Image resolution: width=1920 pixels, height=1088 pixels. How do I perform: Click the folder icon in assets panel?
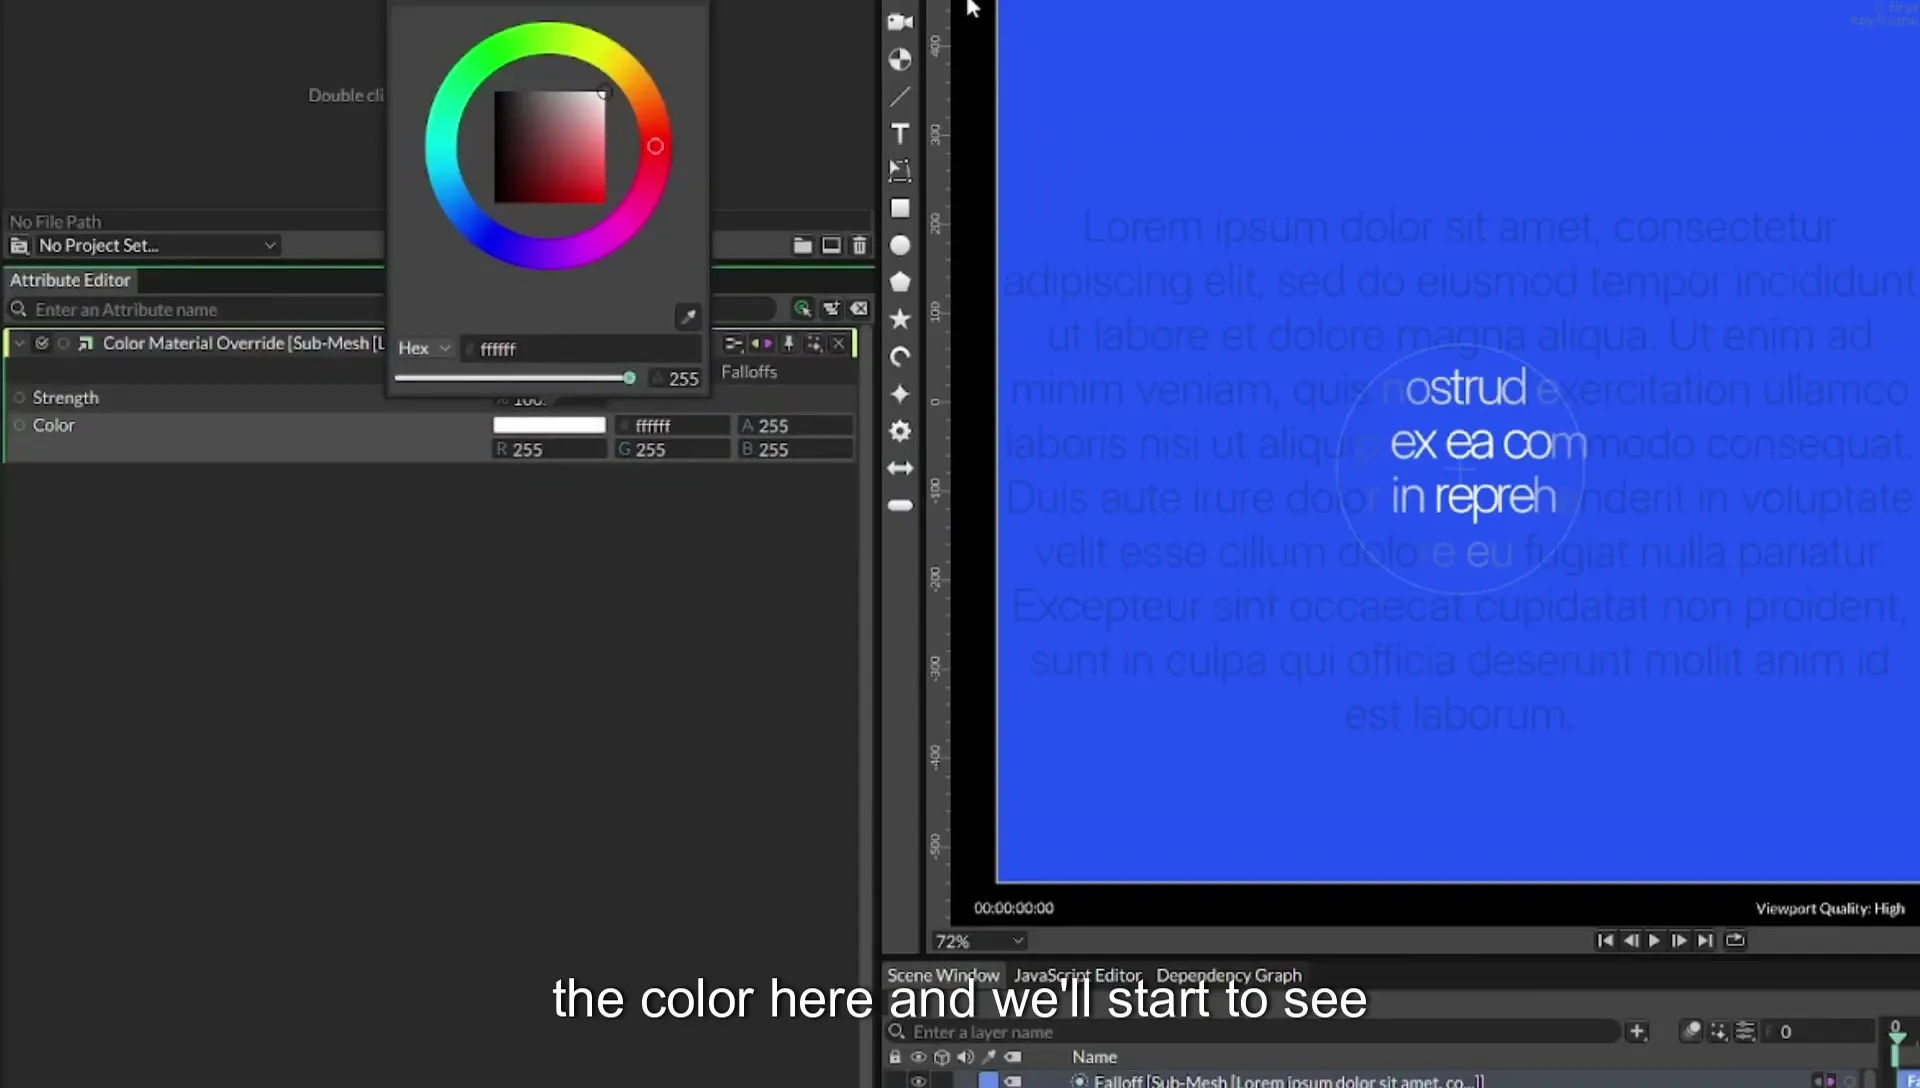point(802,245)
